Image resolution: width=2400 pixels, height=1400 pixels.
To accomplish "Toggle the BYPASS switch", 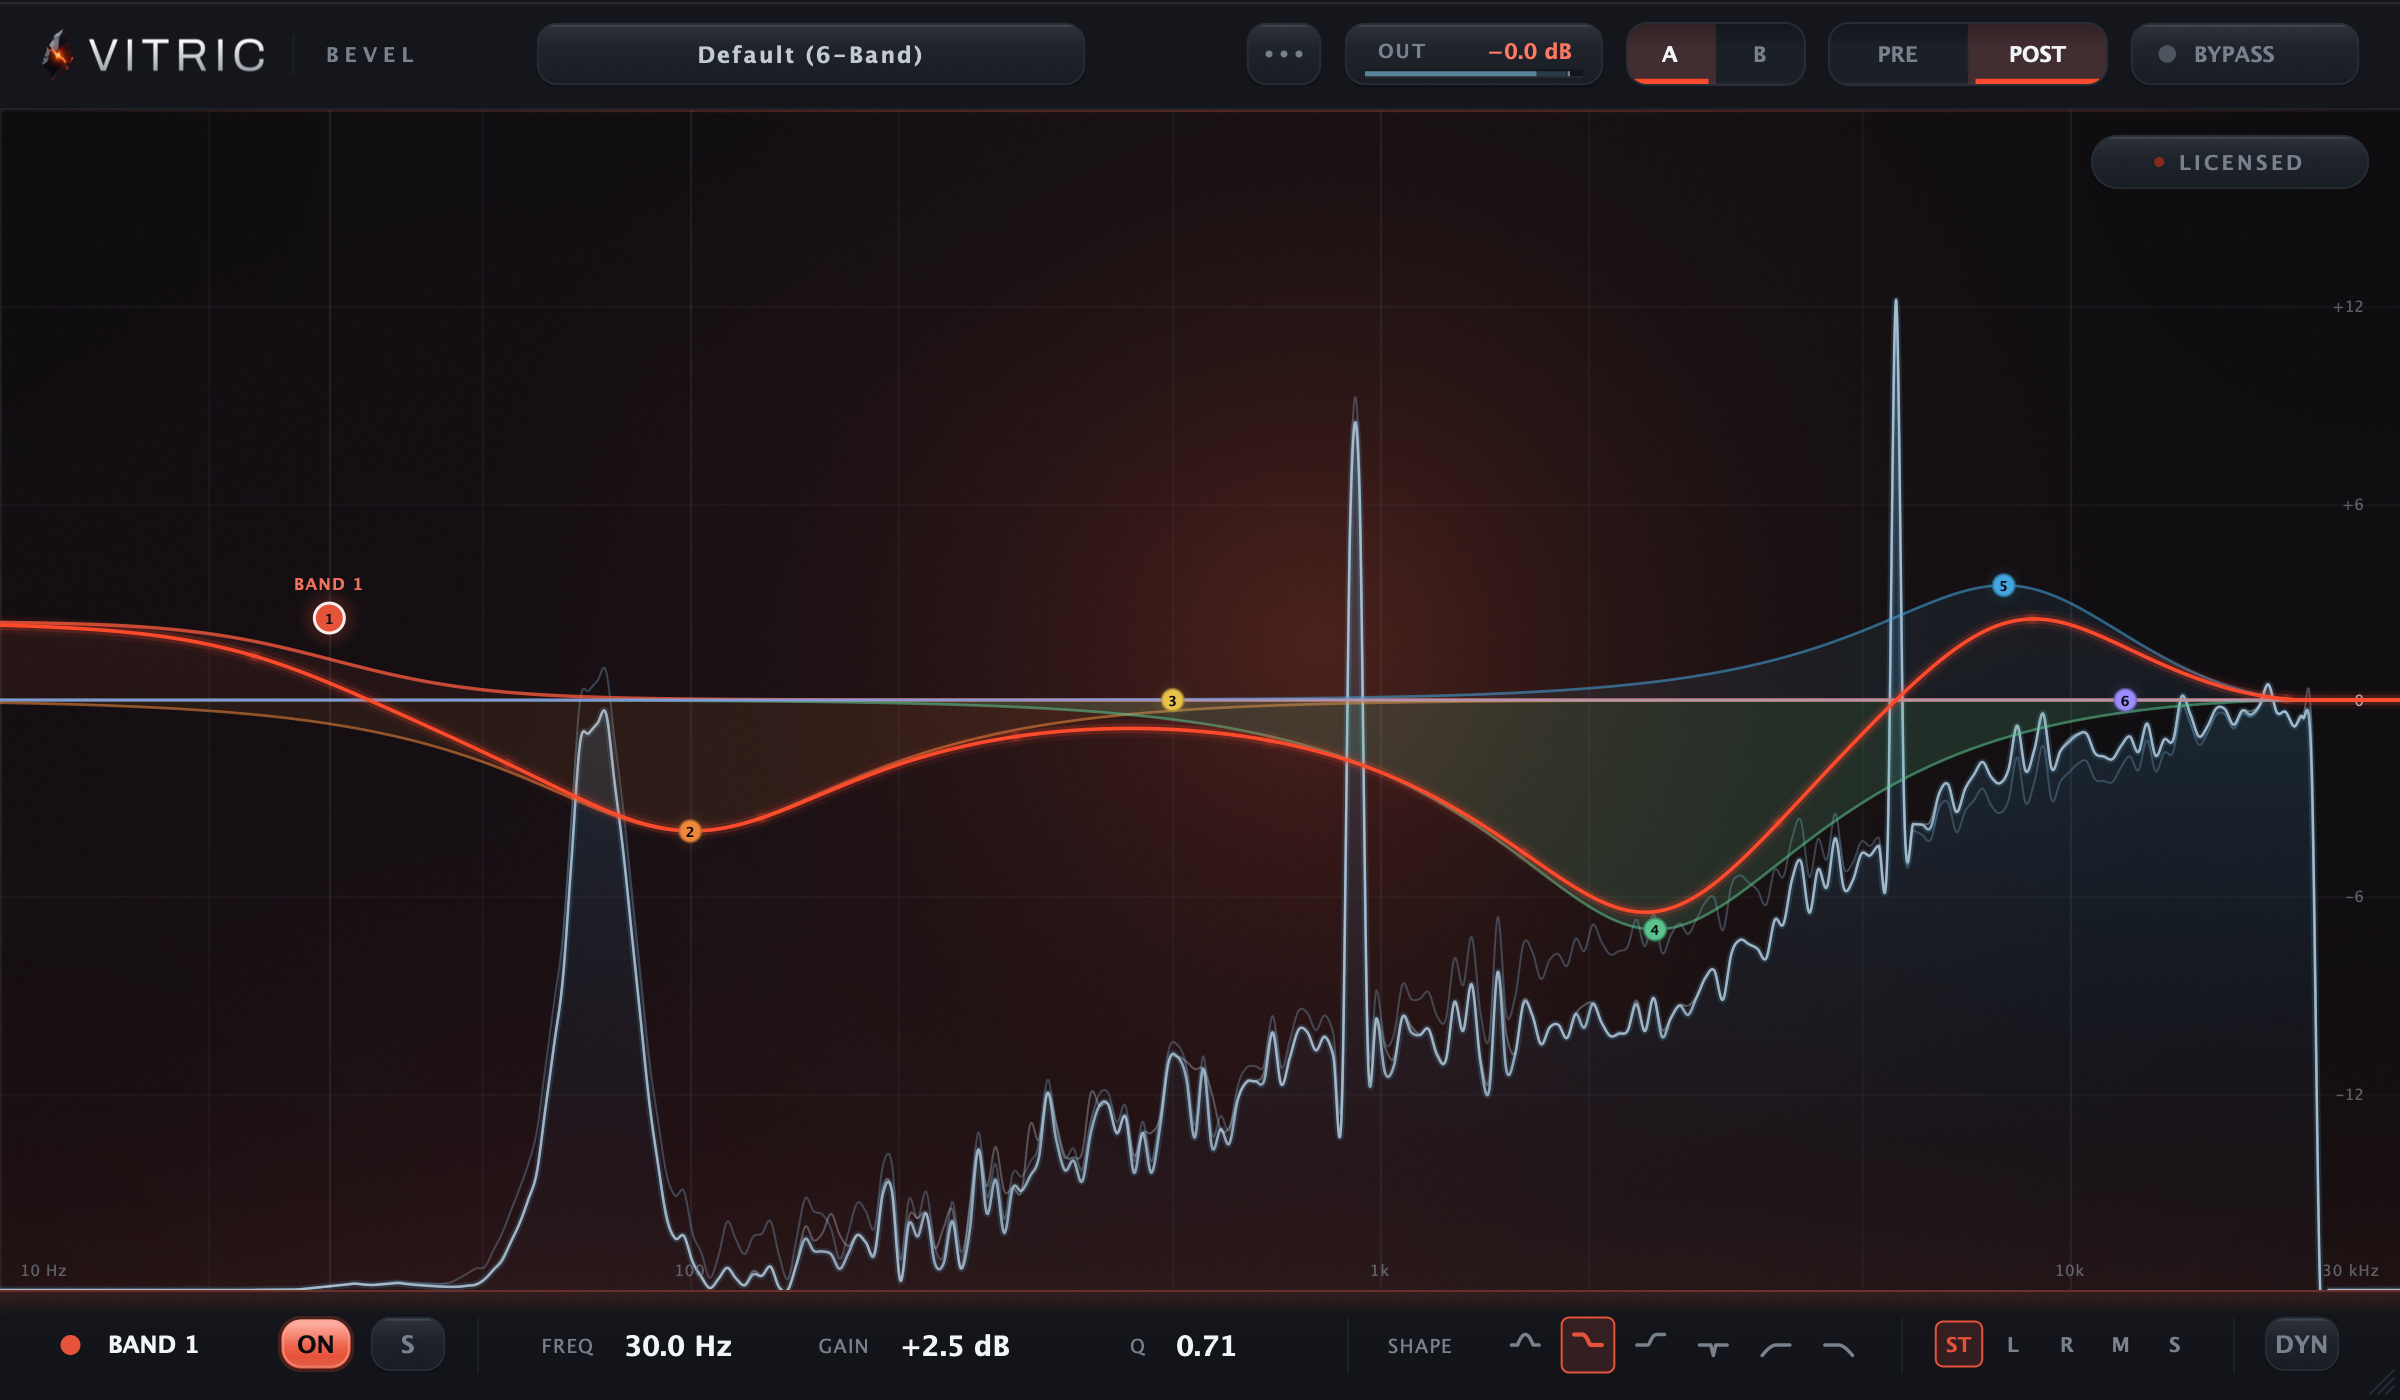I will [2245, 54].
